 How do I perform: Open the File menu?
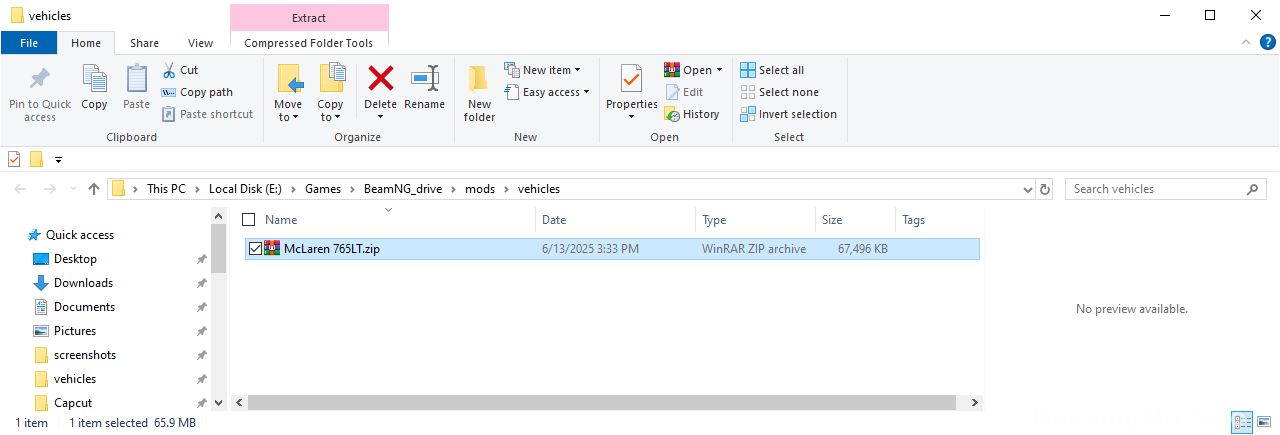pyautogui.click(x=29, y=43)
